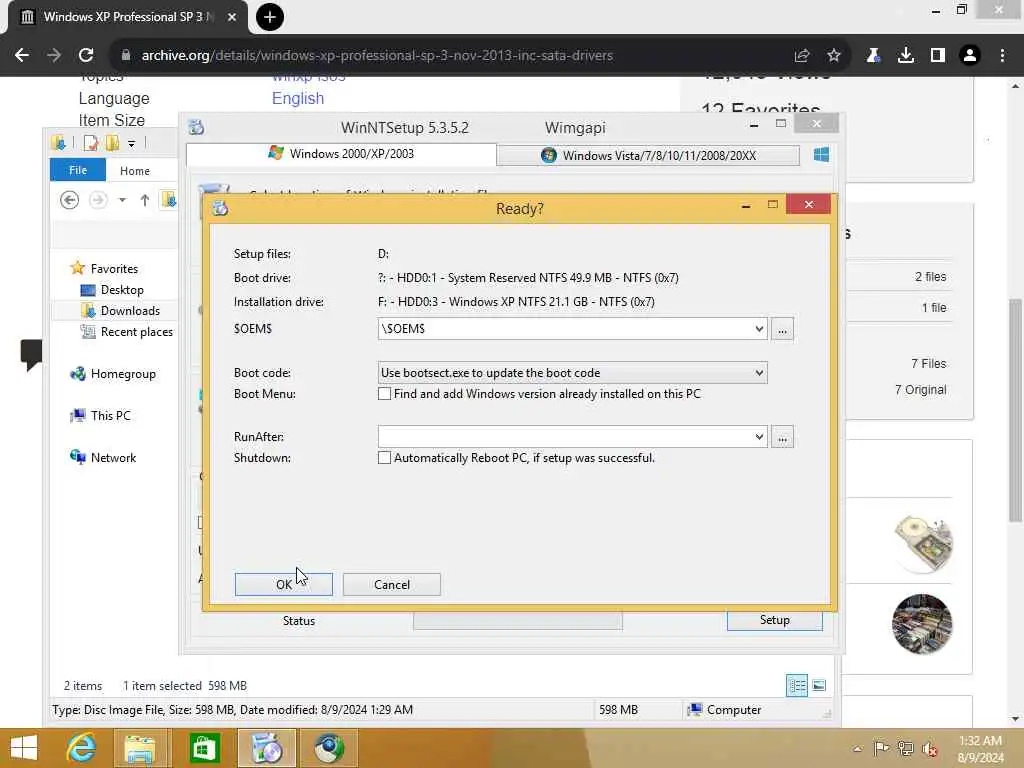The image size is (1024, 768).
Task: Go back in File Explorer
Action: (69, 200)
